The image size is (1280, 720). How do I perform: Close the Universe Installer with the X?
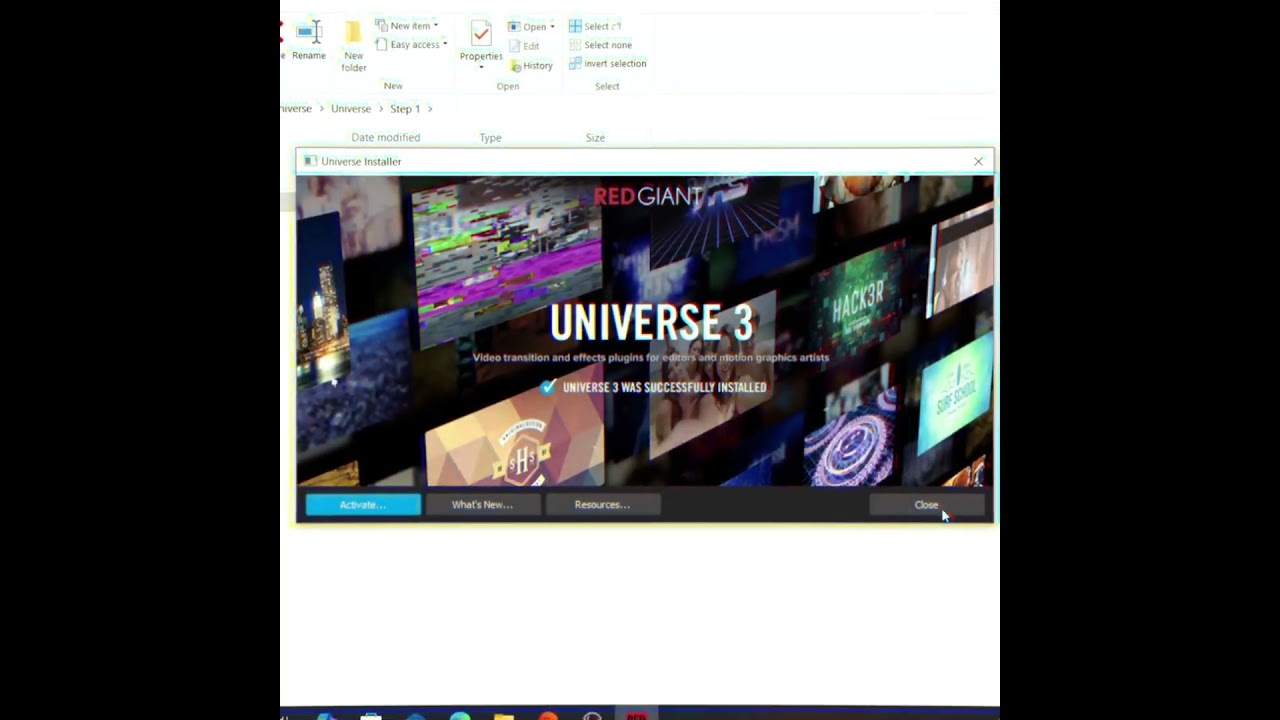(x=978, y=161)
